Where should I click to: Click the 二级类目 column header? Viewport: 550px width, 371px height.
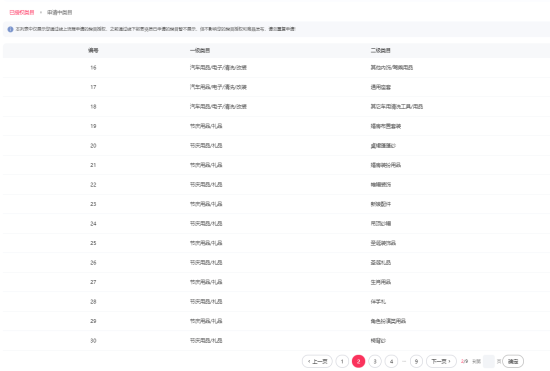(381, 50)
